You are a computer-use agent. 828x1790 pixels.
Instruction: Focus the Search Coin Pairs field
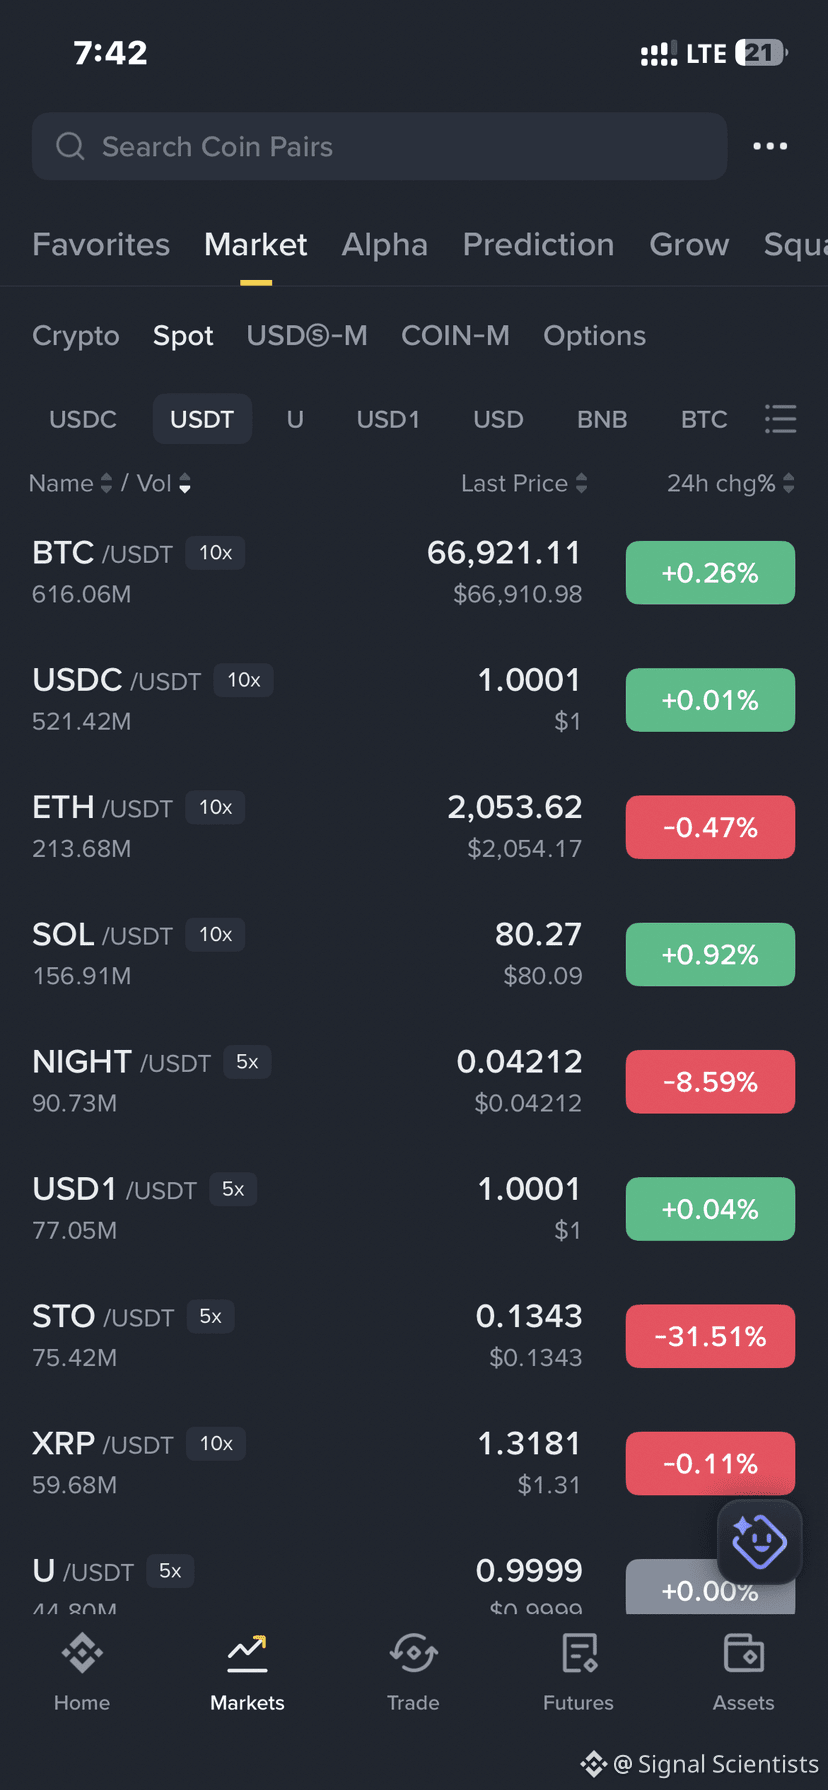(379, 146)
